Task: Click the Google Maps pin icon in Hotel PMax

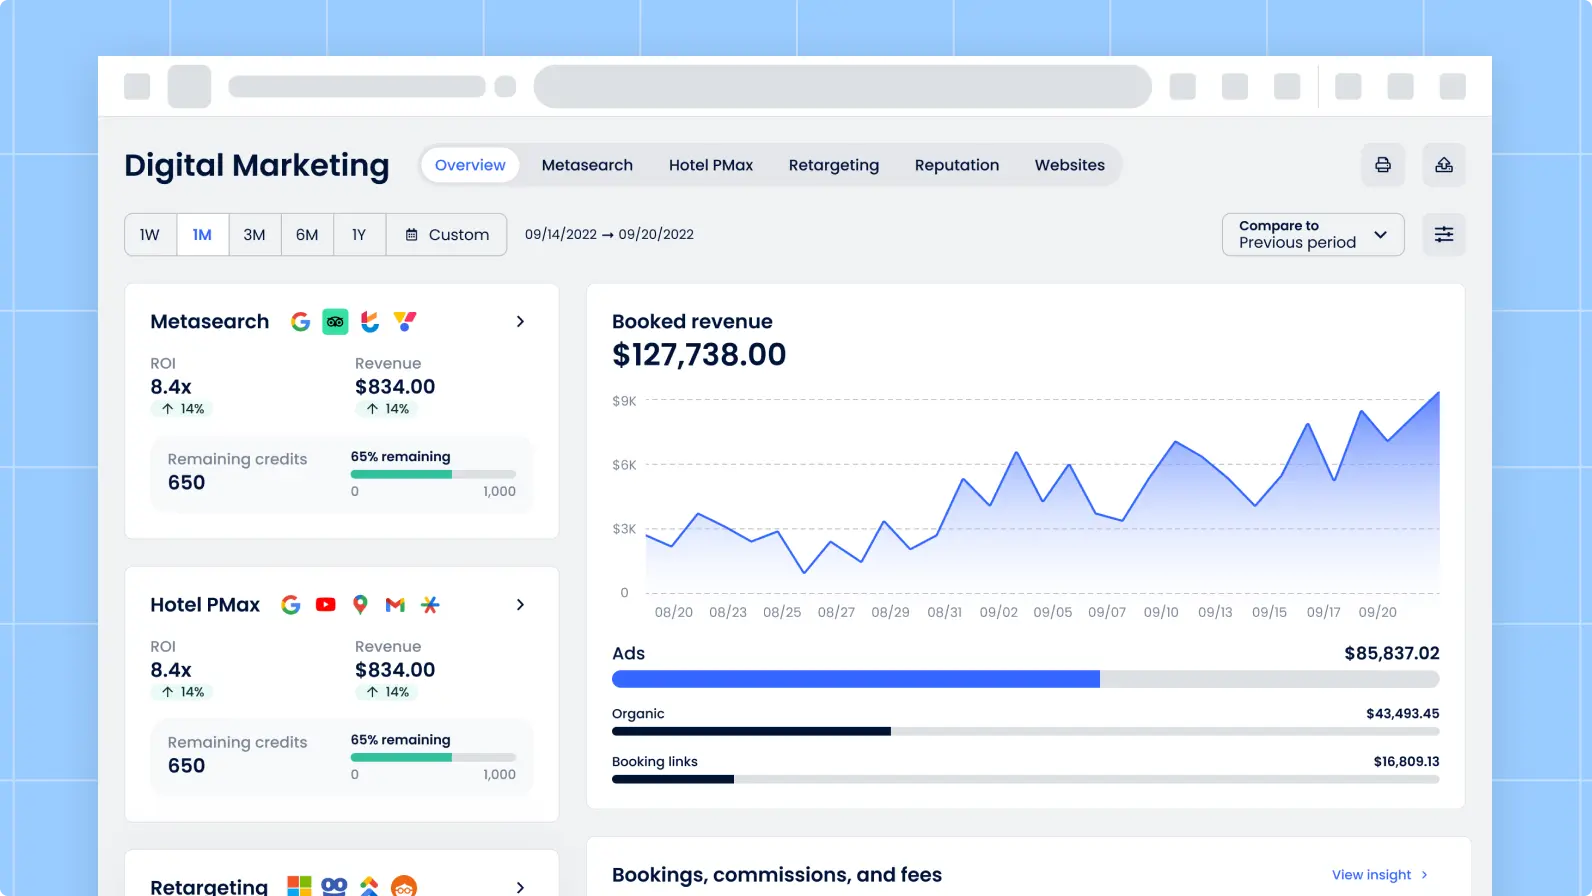Action: pyautogui.click(x=360, y=605)
